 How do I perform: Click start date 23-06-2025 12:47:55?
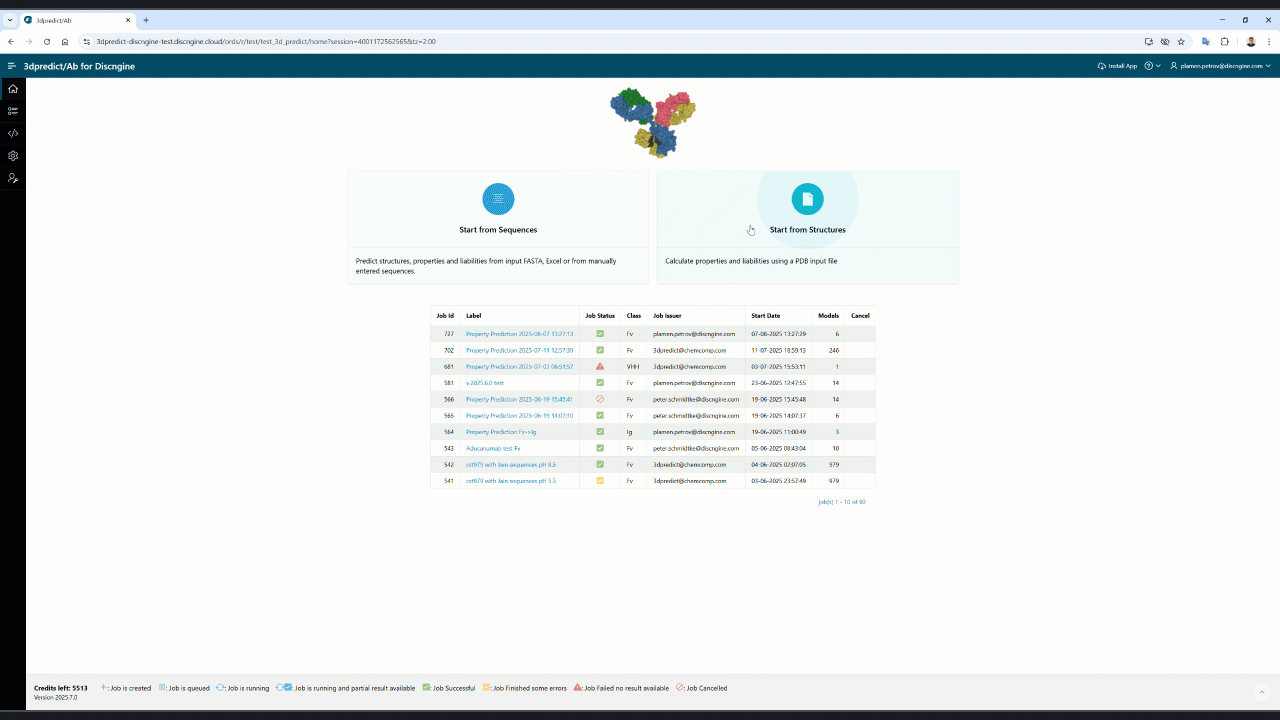pyautogui.click(x=778, y=383)
